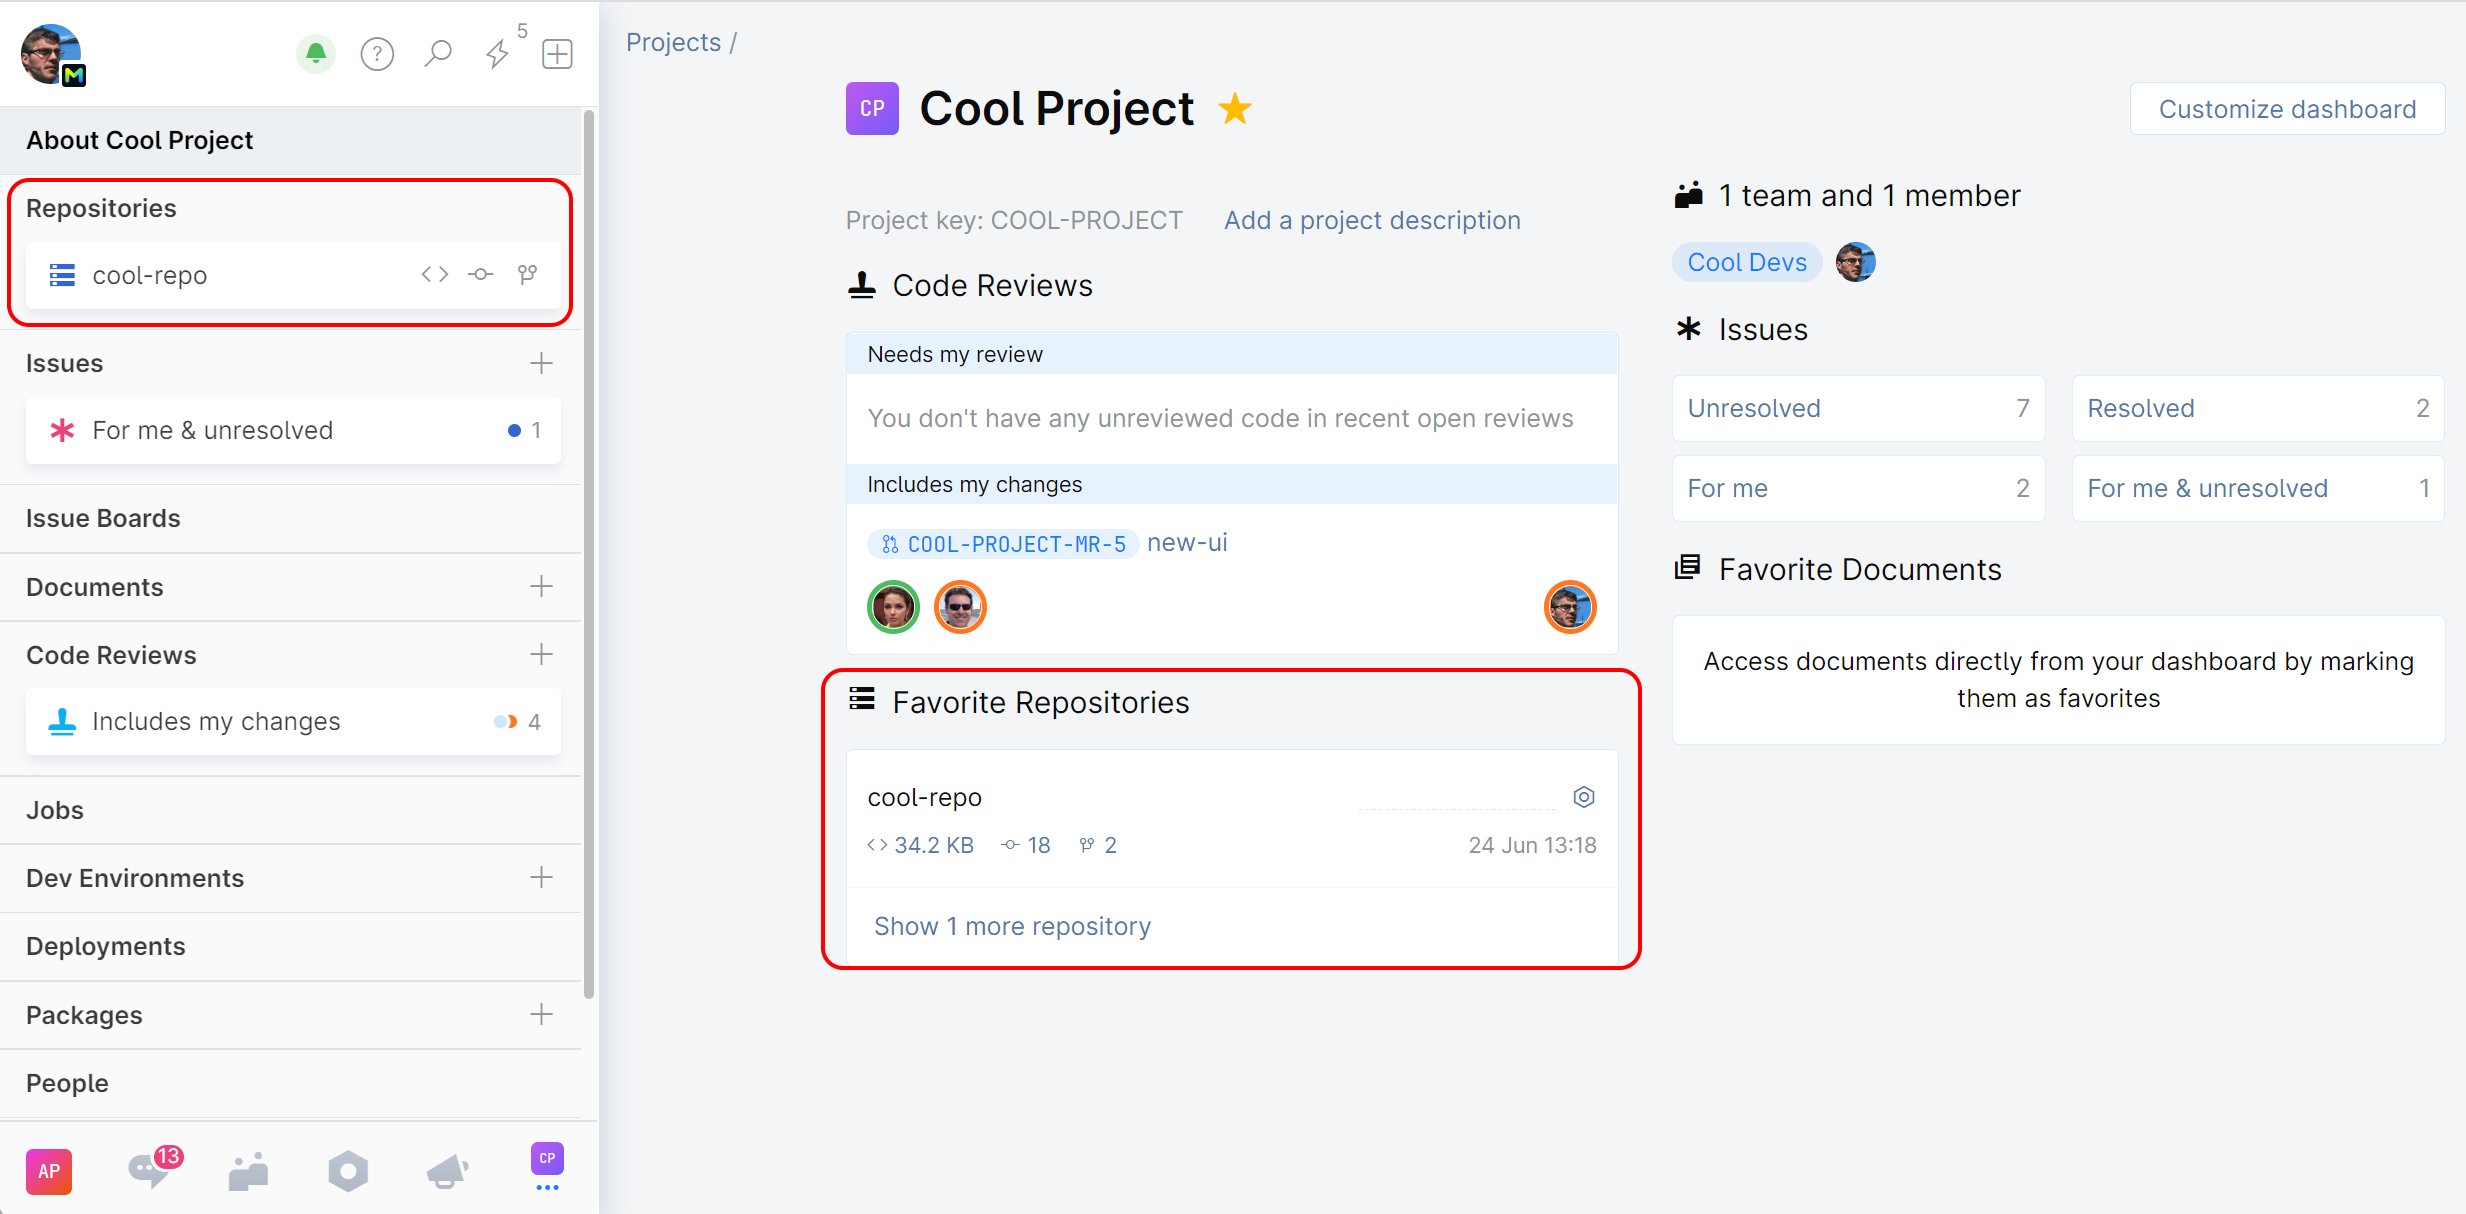Show 1 more repository link
Image resolution: width=2466 pixels, height=1214 pixels.
(1012, 926)
